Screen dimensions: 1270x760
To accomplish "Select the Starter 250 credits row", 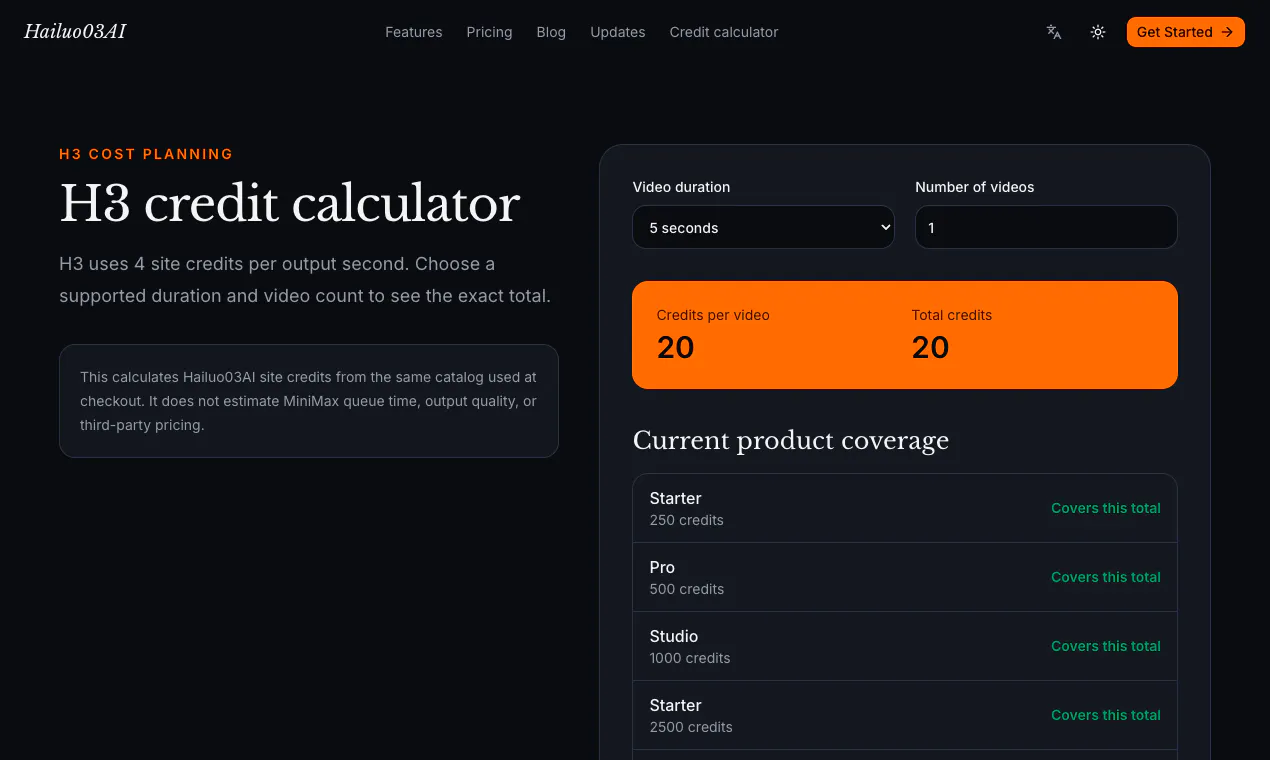I will pos(905,508).
